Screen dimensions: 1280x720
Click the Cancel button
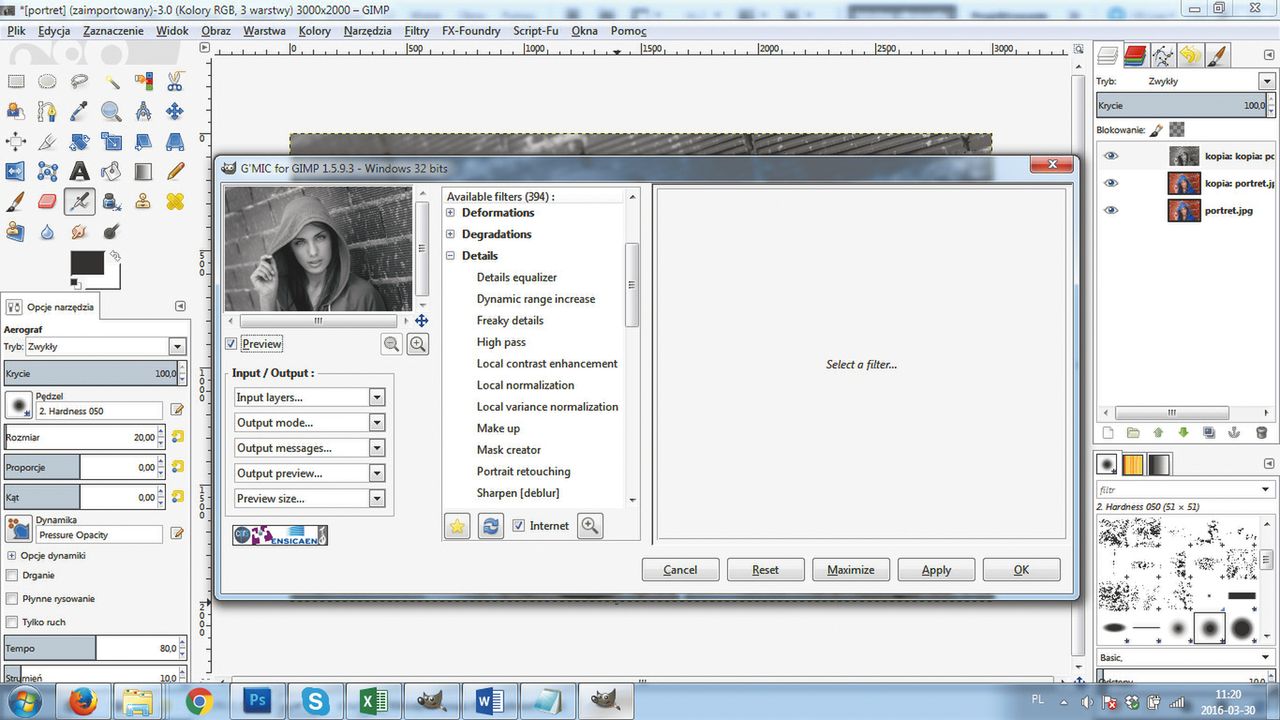pyautogui.click(x=680, y=569)
